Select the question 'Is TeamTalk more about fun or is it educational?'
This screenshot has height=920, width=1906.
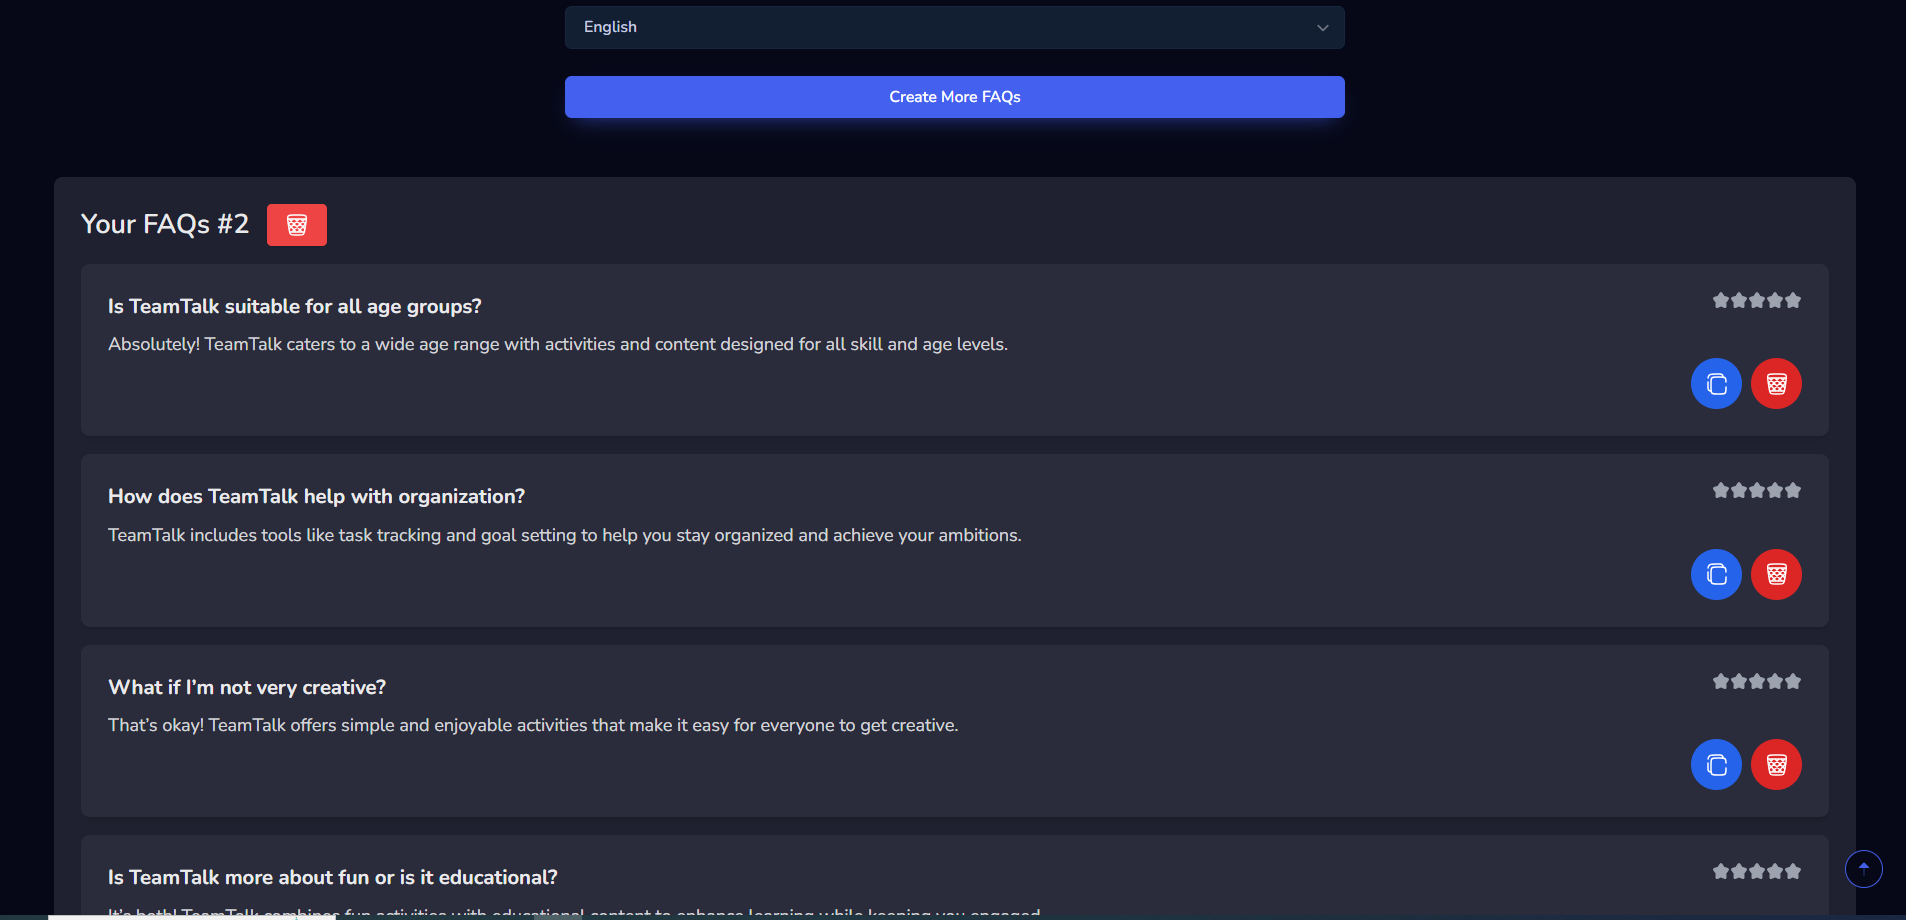click(333, 877)
